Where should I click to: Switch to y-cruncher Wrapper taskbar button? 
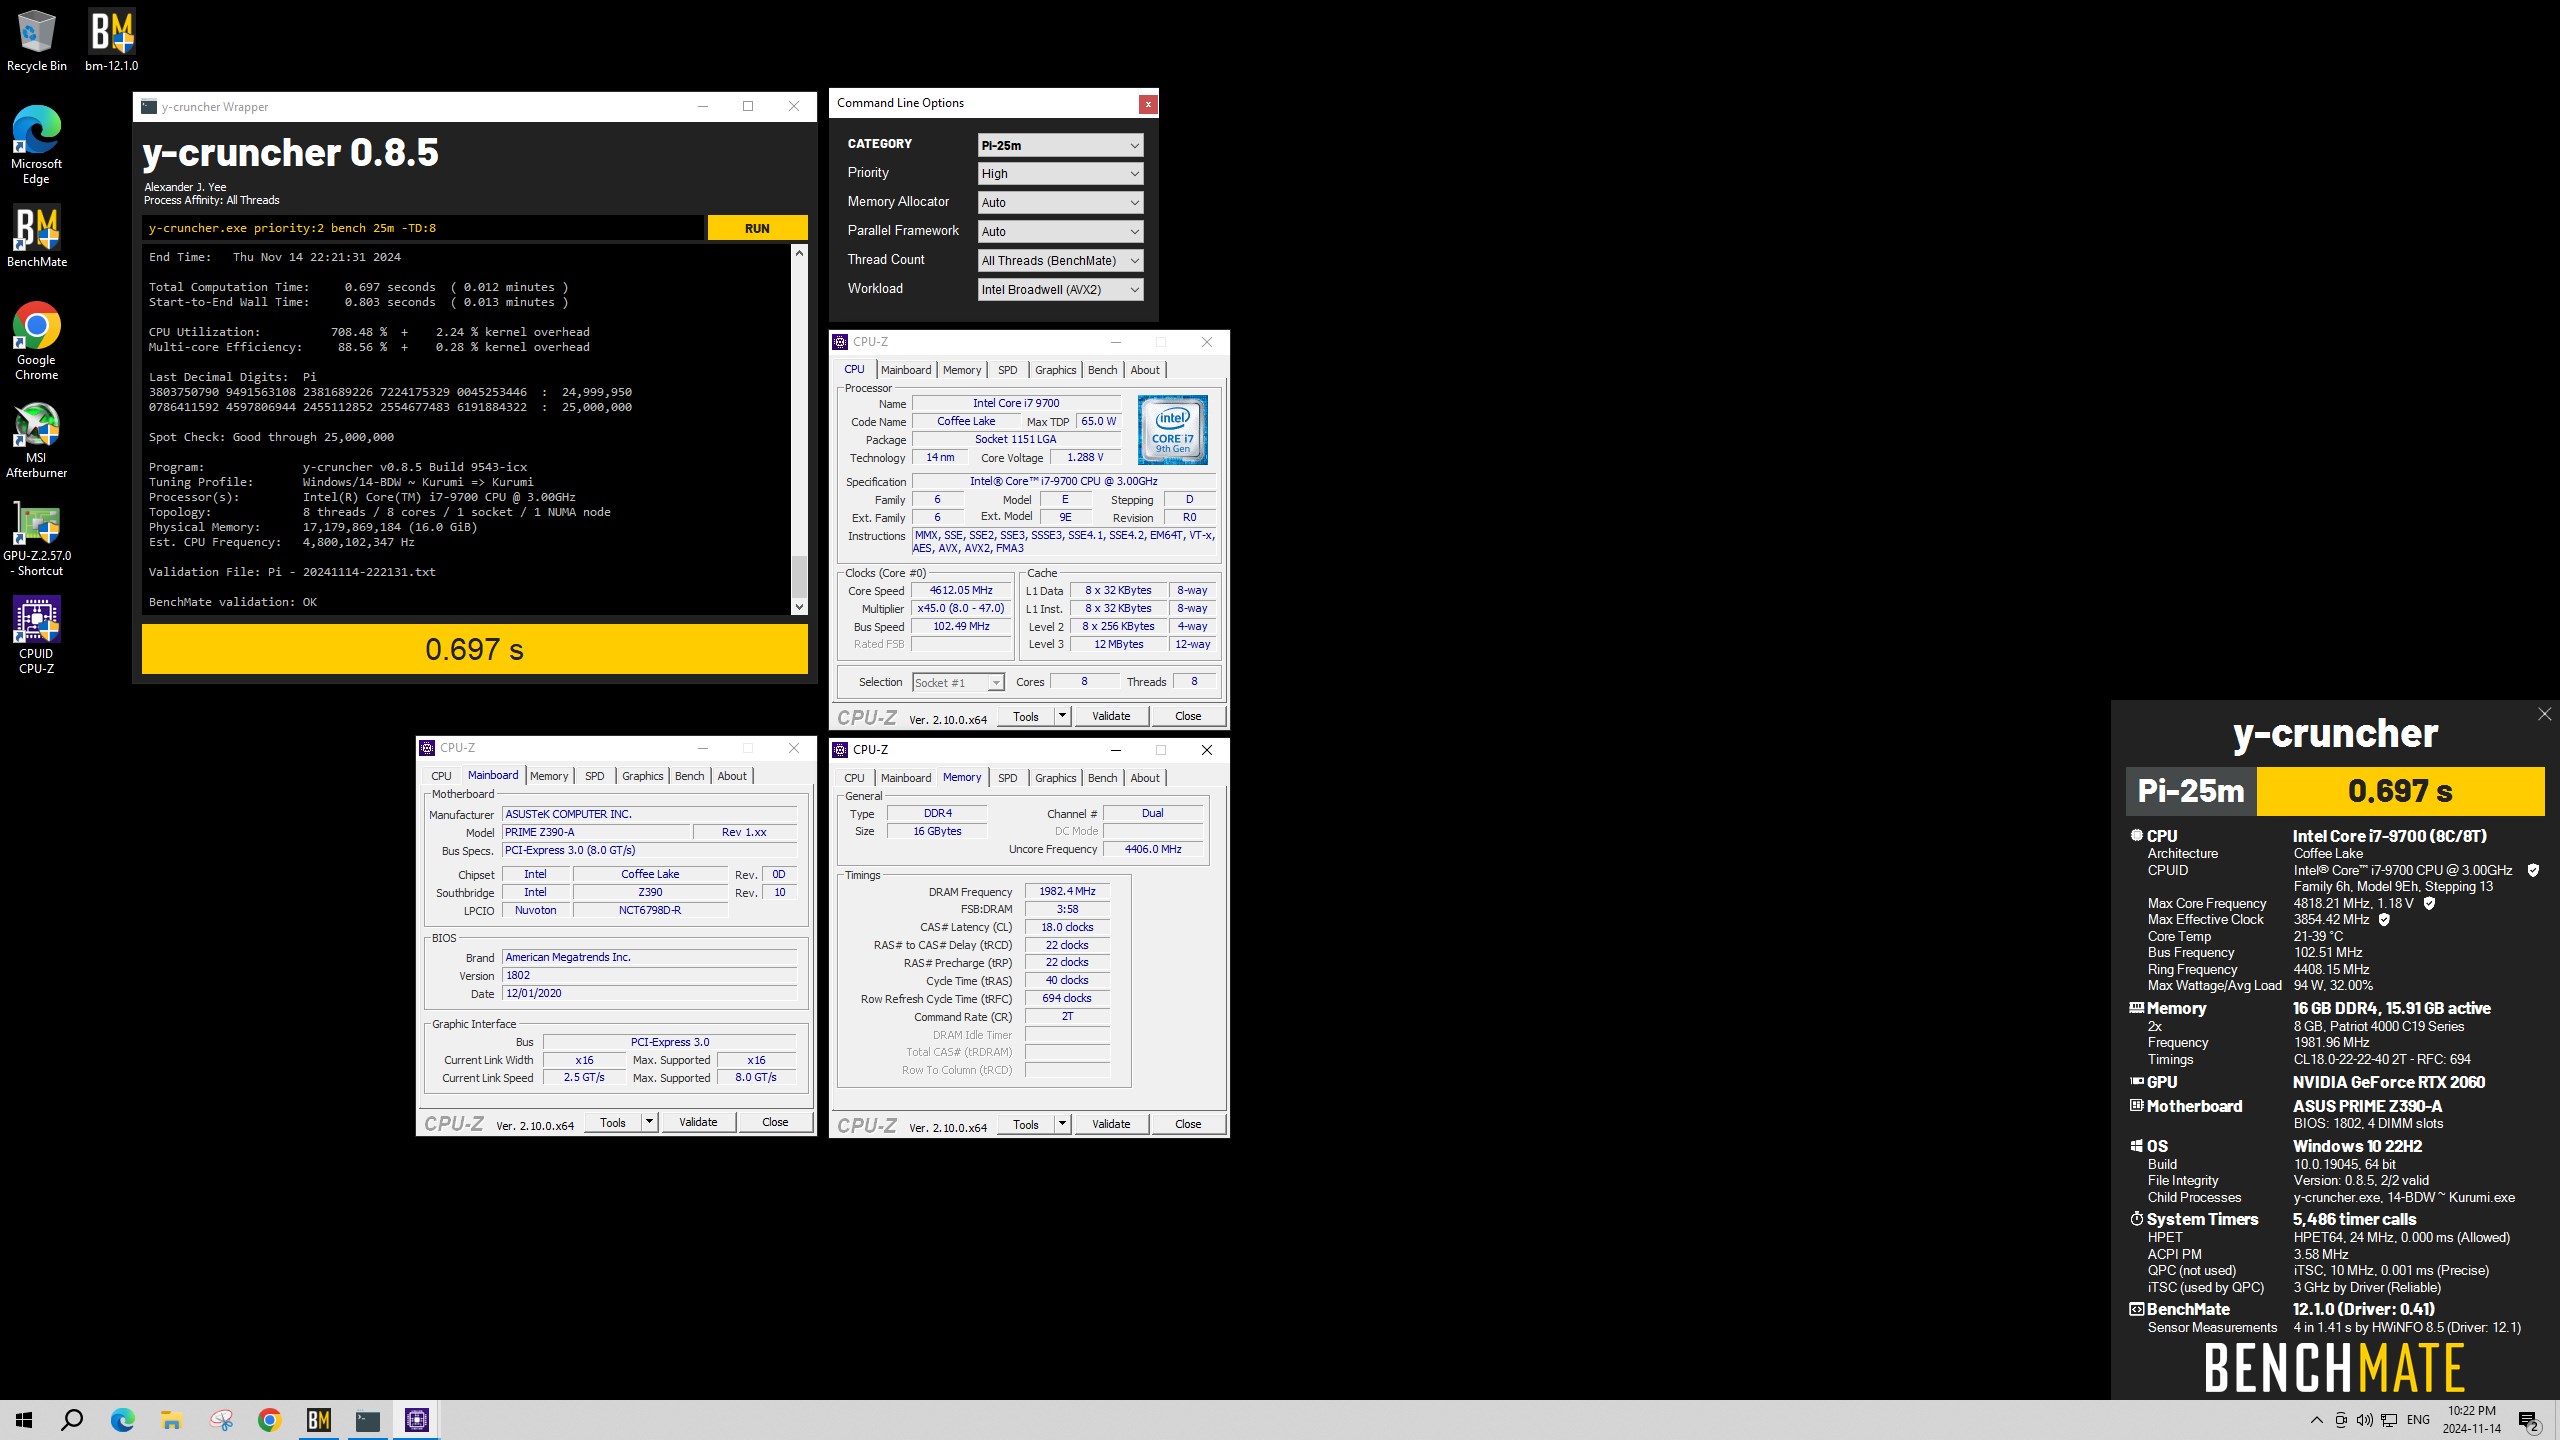coord(368,1420)
